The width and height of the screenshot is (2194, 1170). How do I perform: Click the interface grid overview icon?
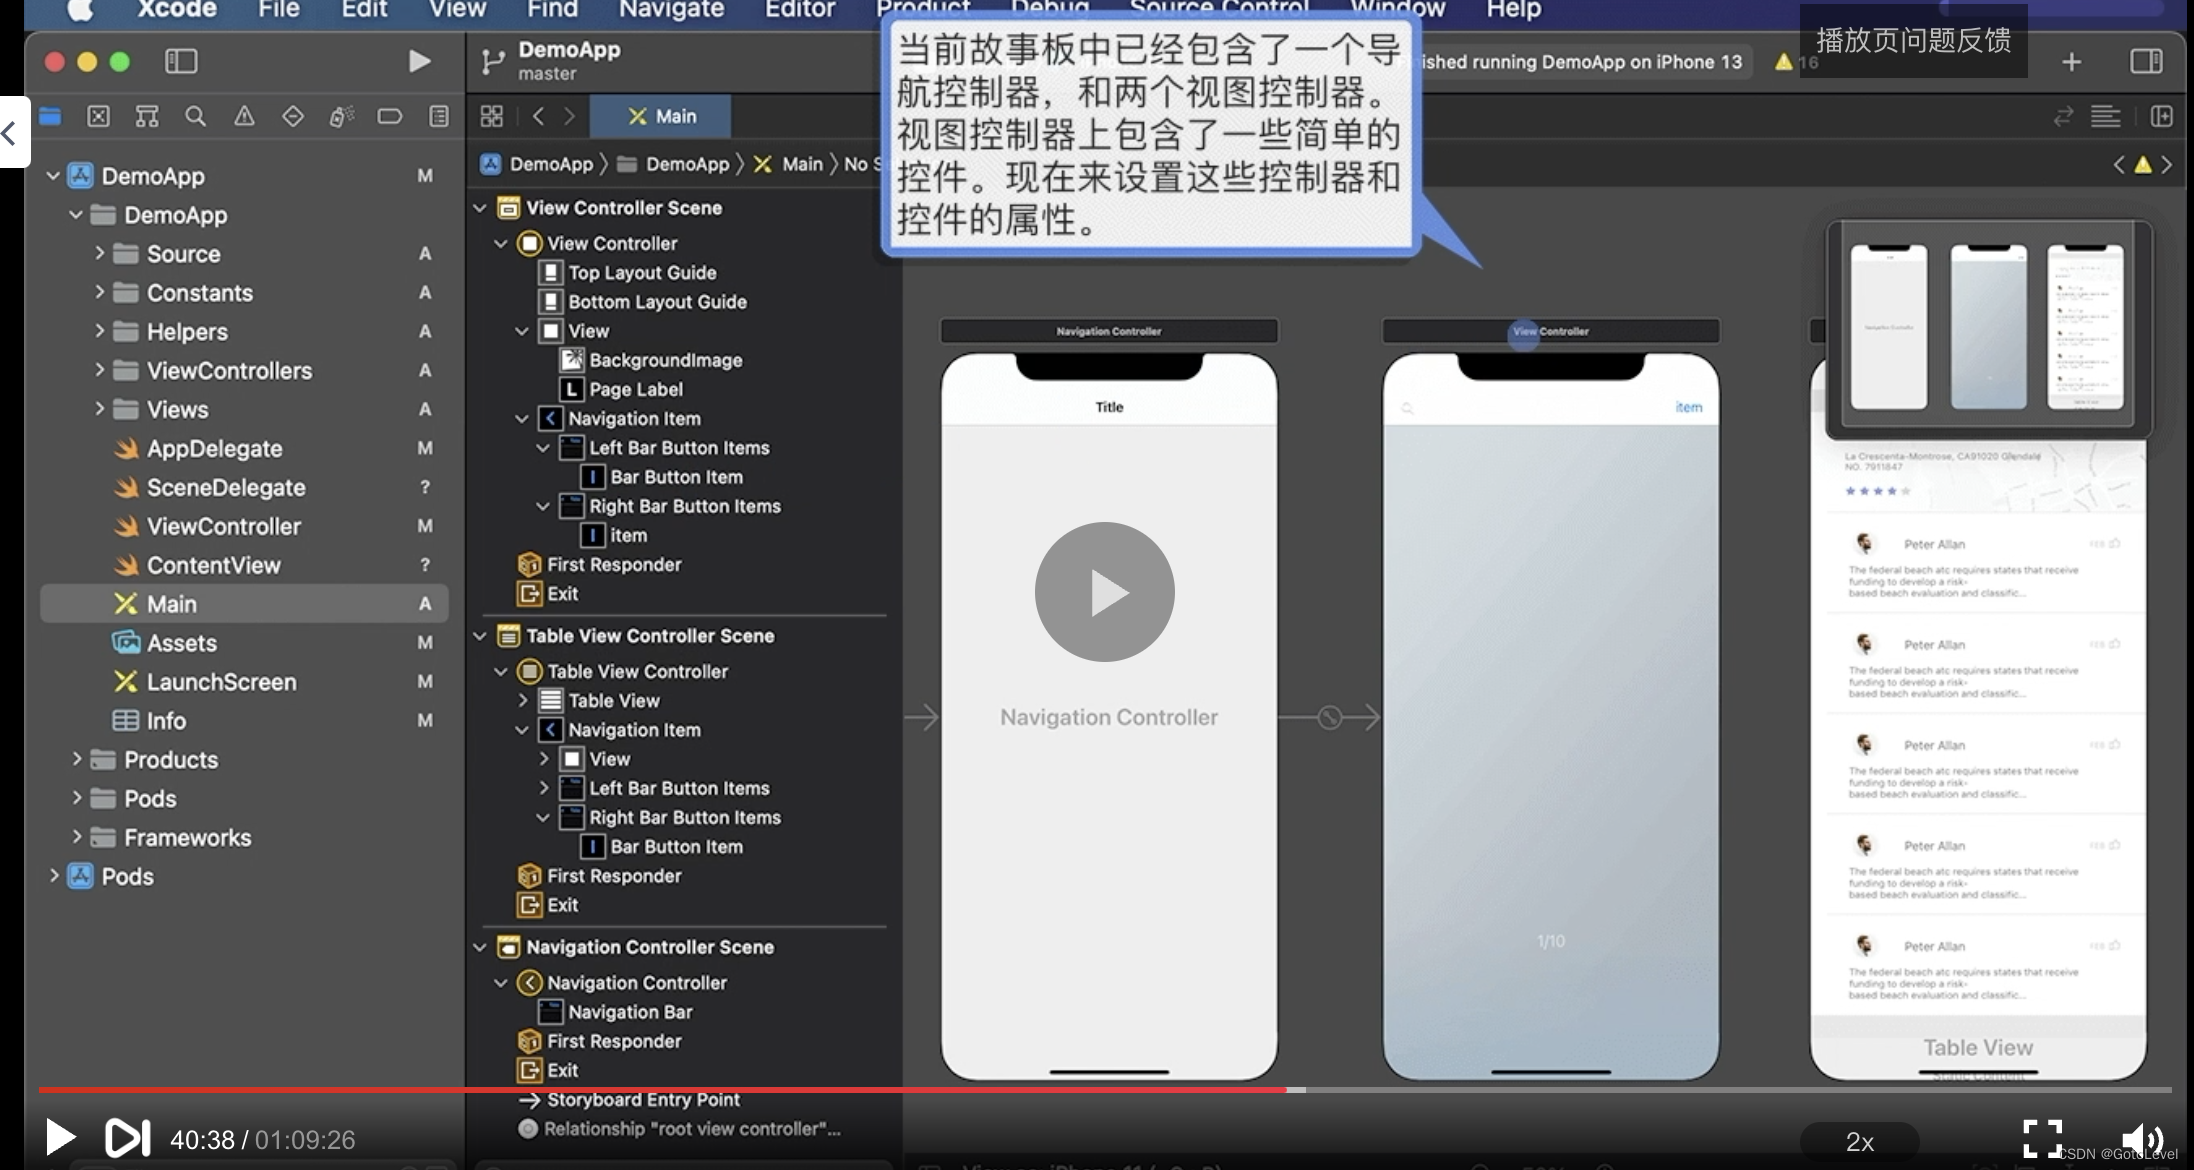[490, 115]
